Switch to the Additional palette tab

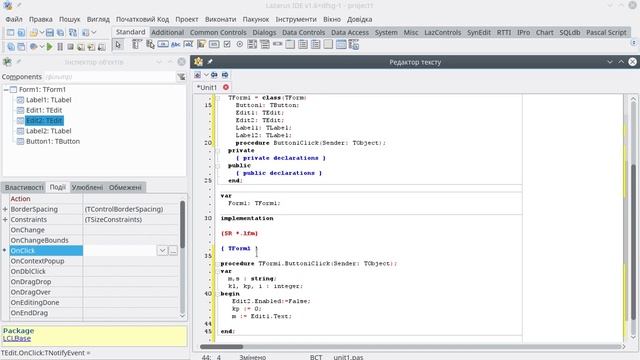[167, 32]
